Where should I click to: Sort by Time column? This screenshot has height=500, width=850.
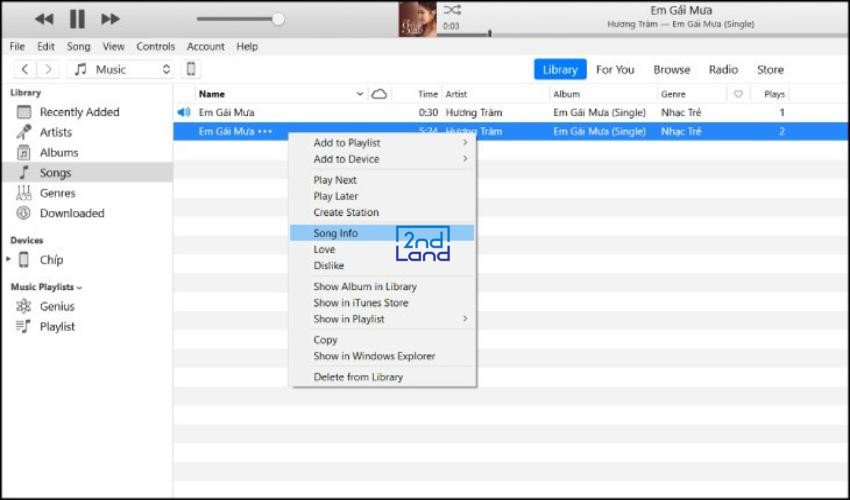click(x=427, y=94)
